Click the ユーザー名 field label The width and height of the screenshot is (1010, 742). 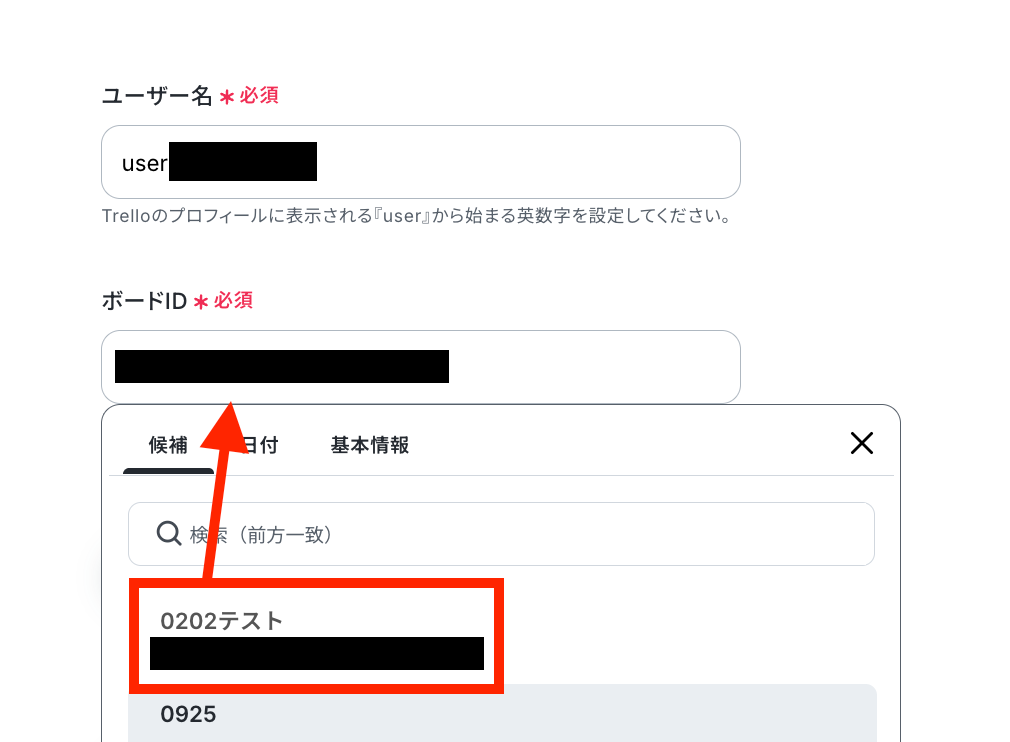tap(157, 96)
